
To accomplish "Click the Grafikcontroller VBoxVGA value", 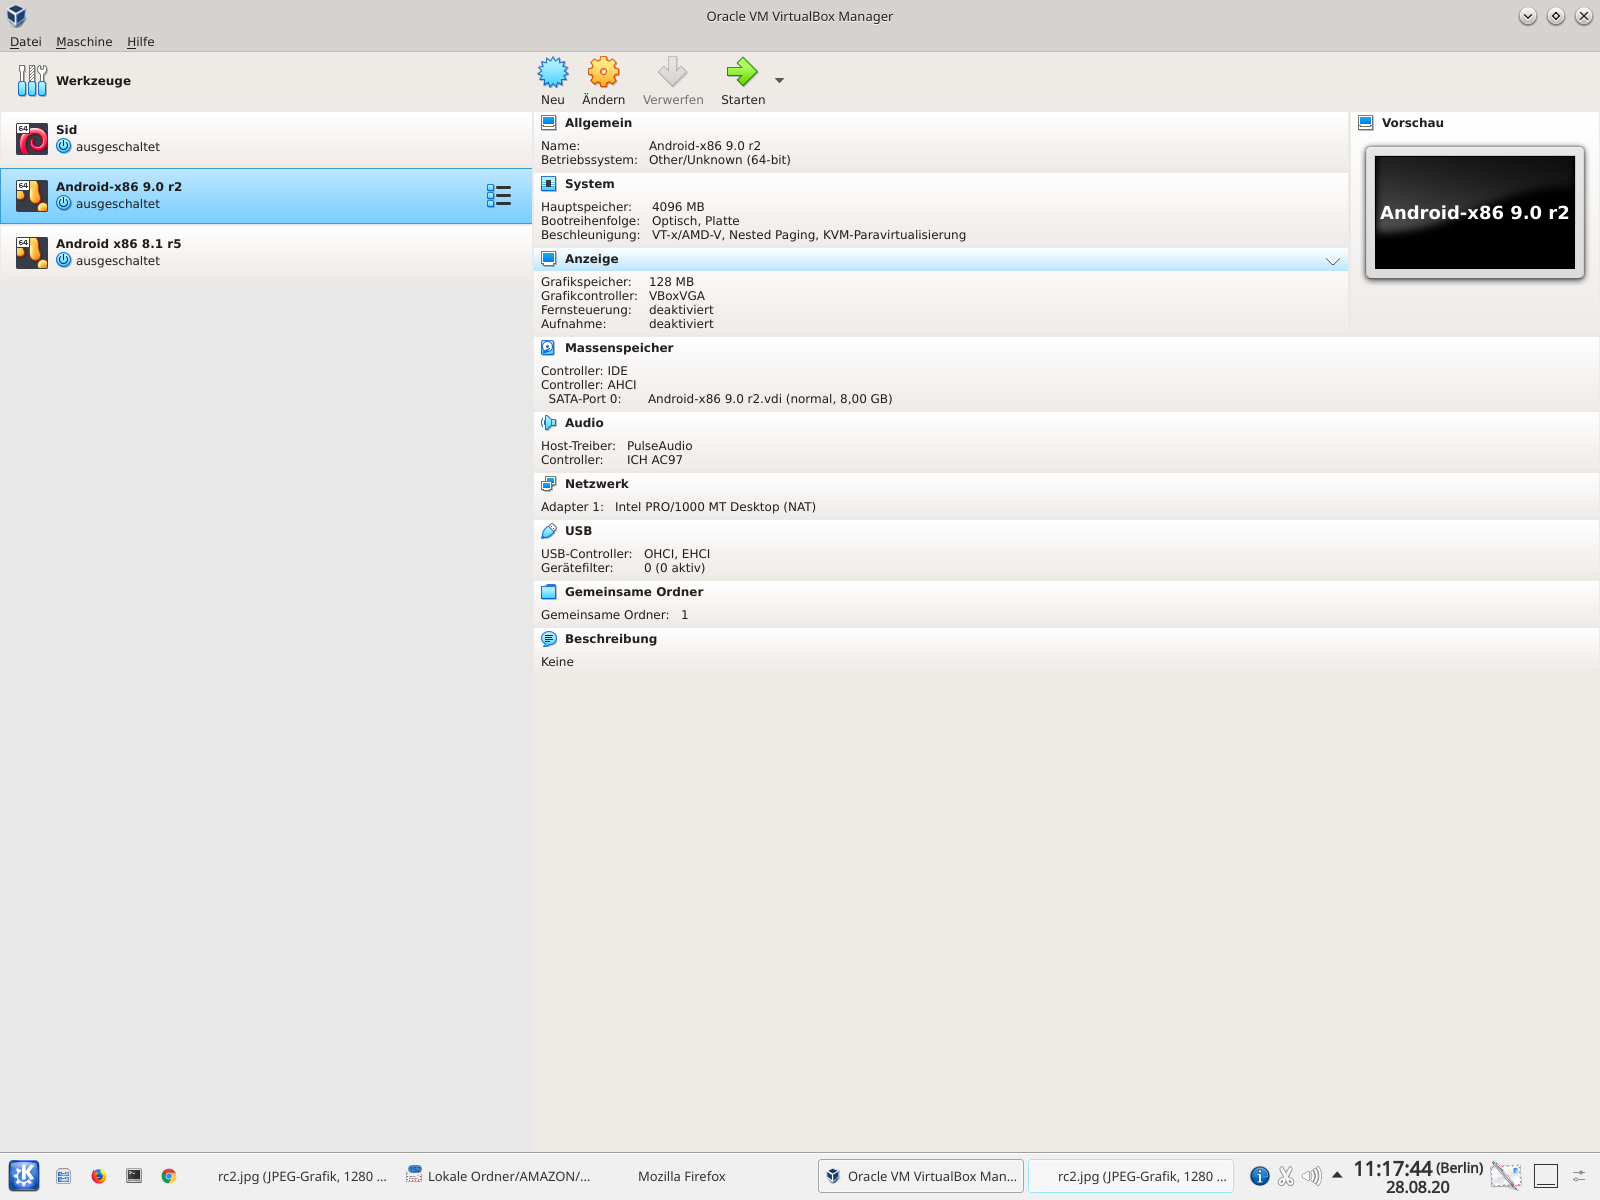I will 677,296.
